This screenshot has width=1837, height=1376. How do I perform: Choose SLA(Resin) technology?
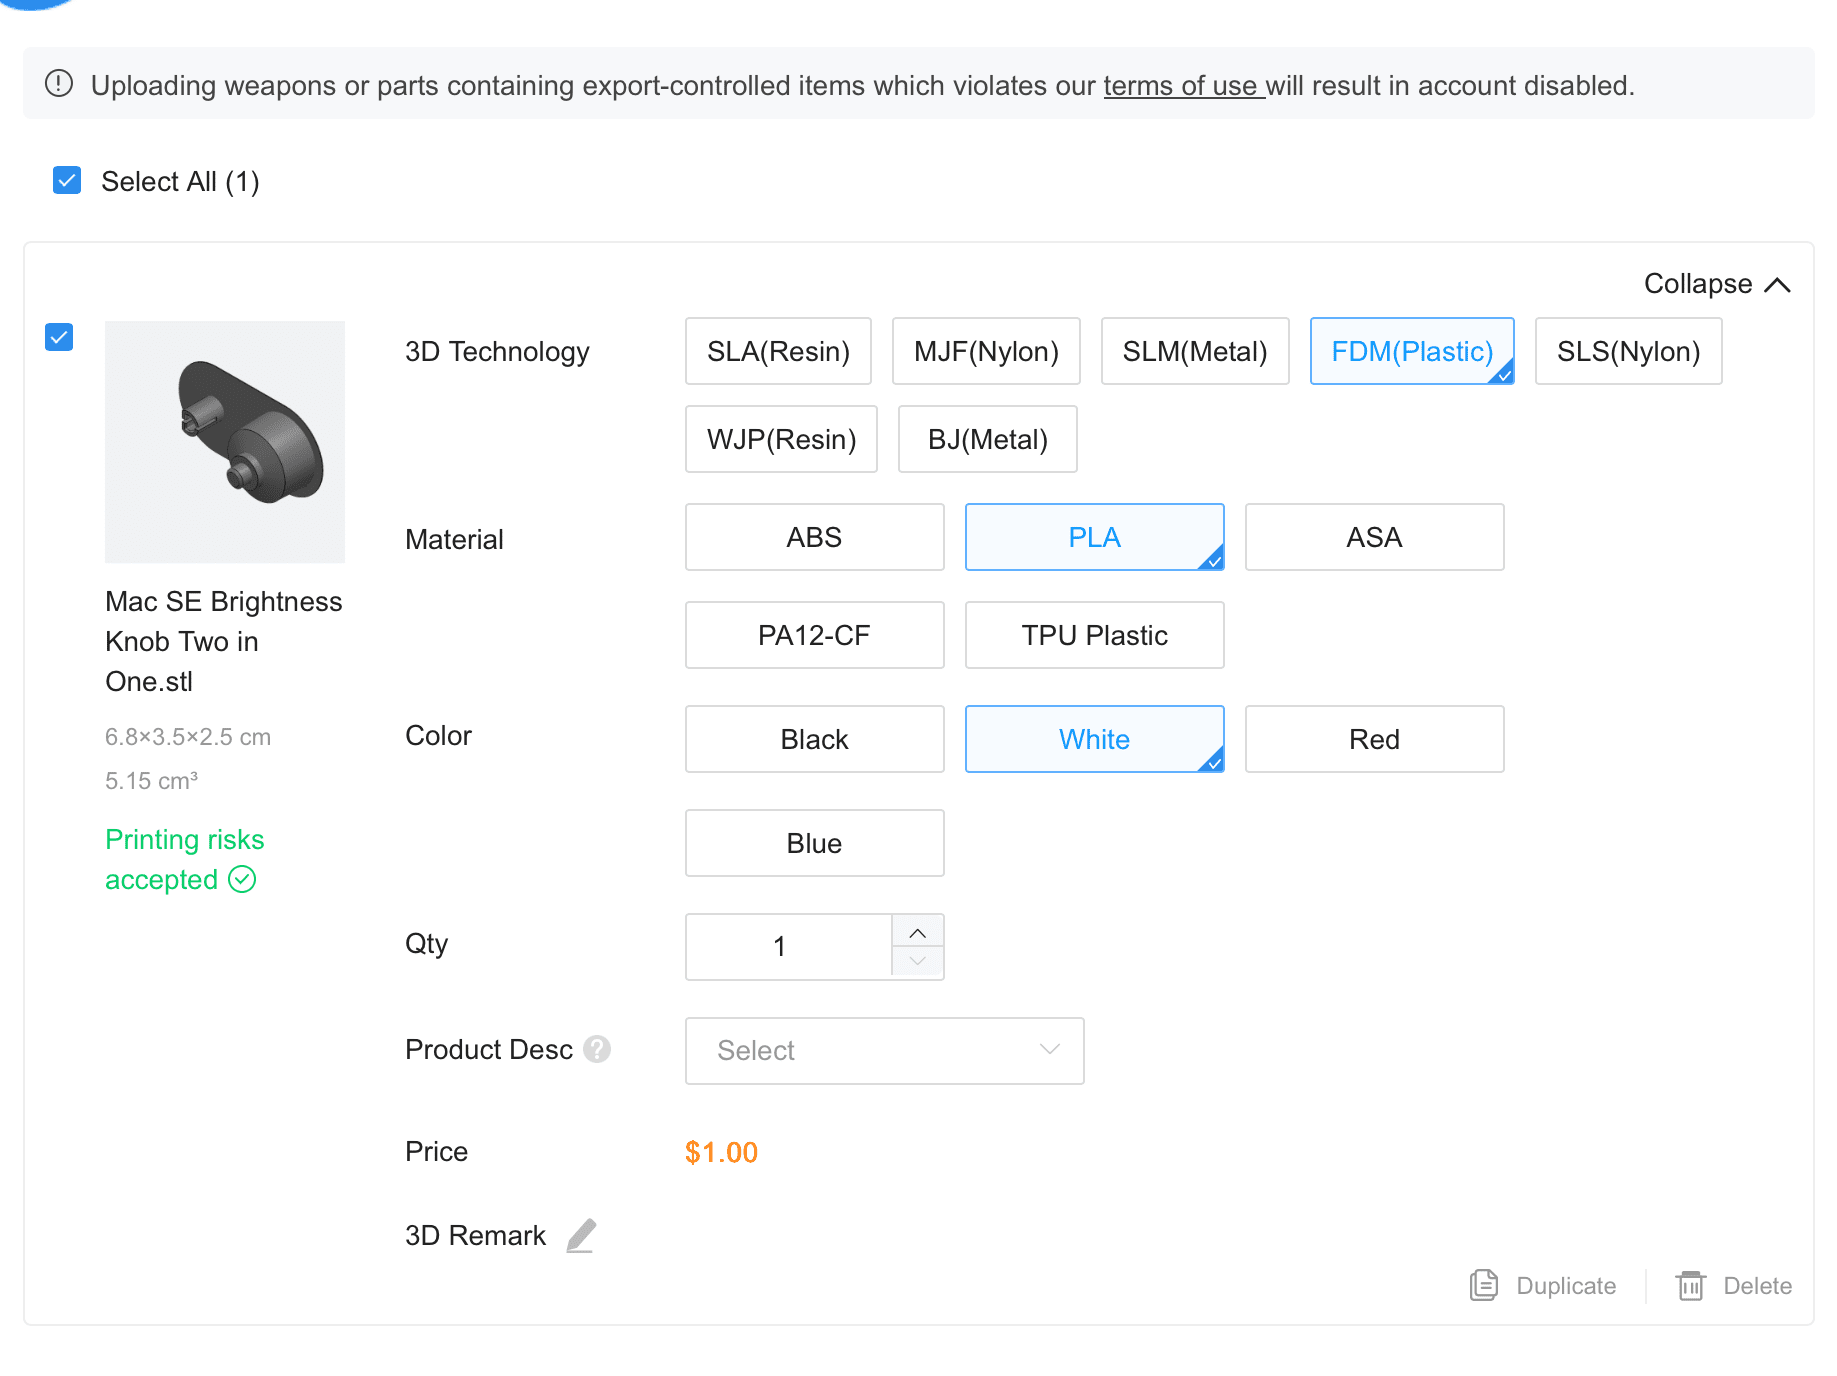click(778, 351)
